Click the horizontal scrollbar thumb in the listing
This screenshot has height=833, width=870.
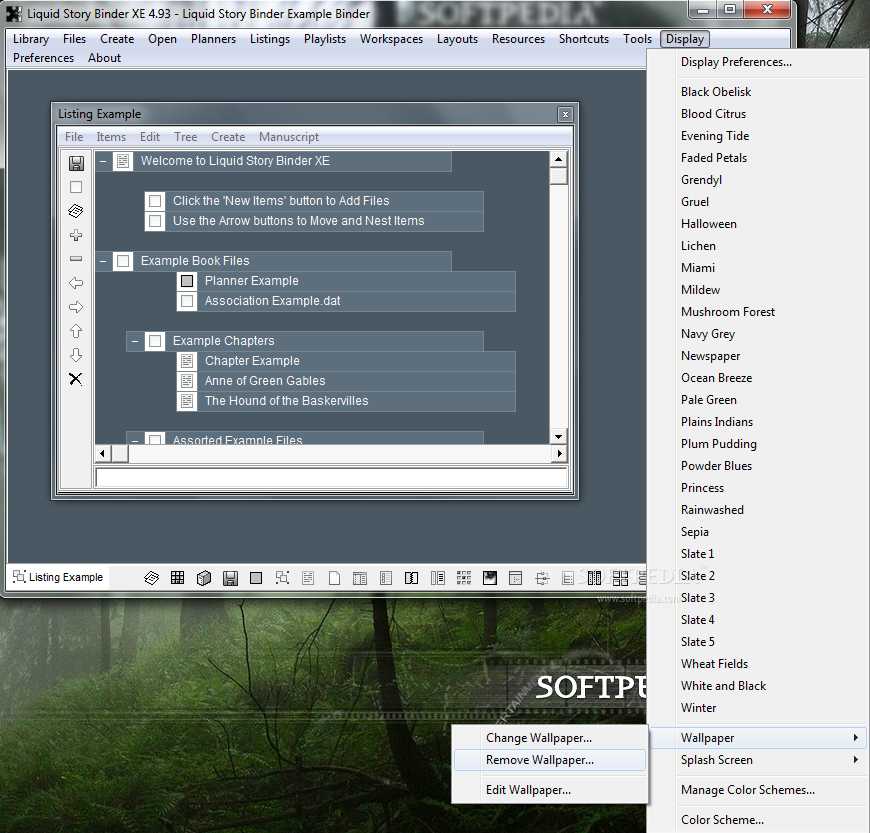pyautogui.click(x=120, y=453)
